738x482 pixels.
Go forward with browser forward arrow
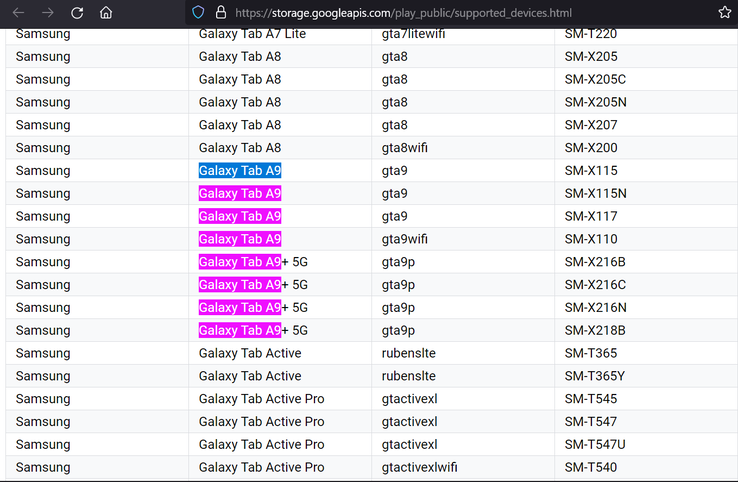tap(48, 13)
